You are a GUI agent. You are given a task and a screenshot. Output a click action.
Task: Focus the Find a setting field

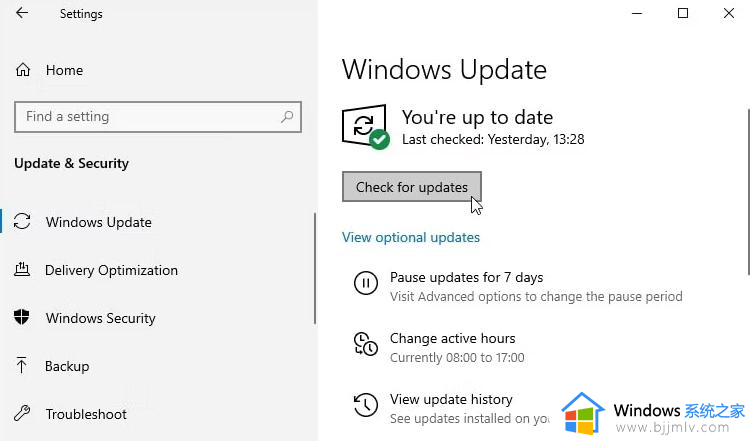point(158,117)
